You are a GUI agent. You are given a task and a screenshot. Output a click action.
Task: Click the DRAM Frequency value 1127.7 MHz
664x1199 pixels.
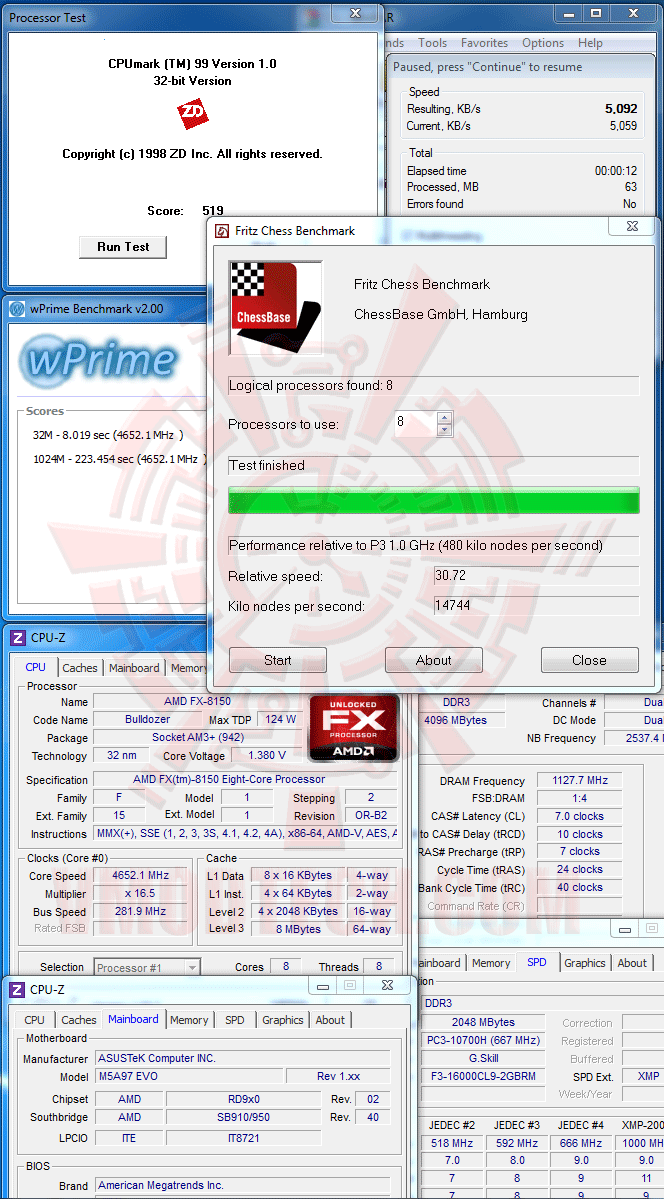579,781
